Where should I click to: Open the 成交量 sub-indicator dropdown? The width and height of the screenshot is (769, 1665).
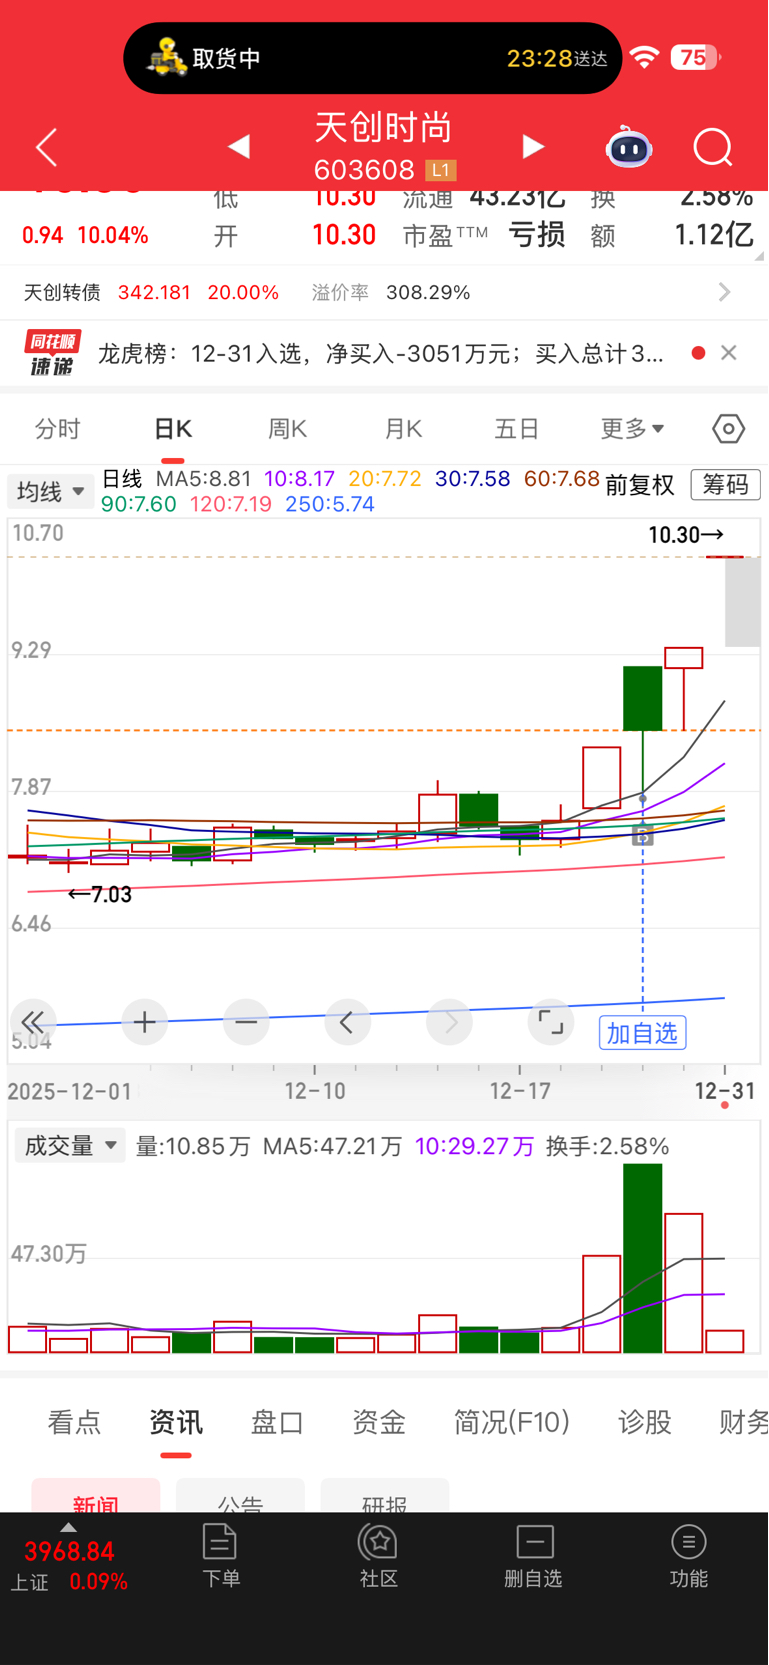point(70,1146)
